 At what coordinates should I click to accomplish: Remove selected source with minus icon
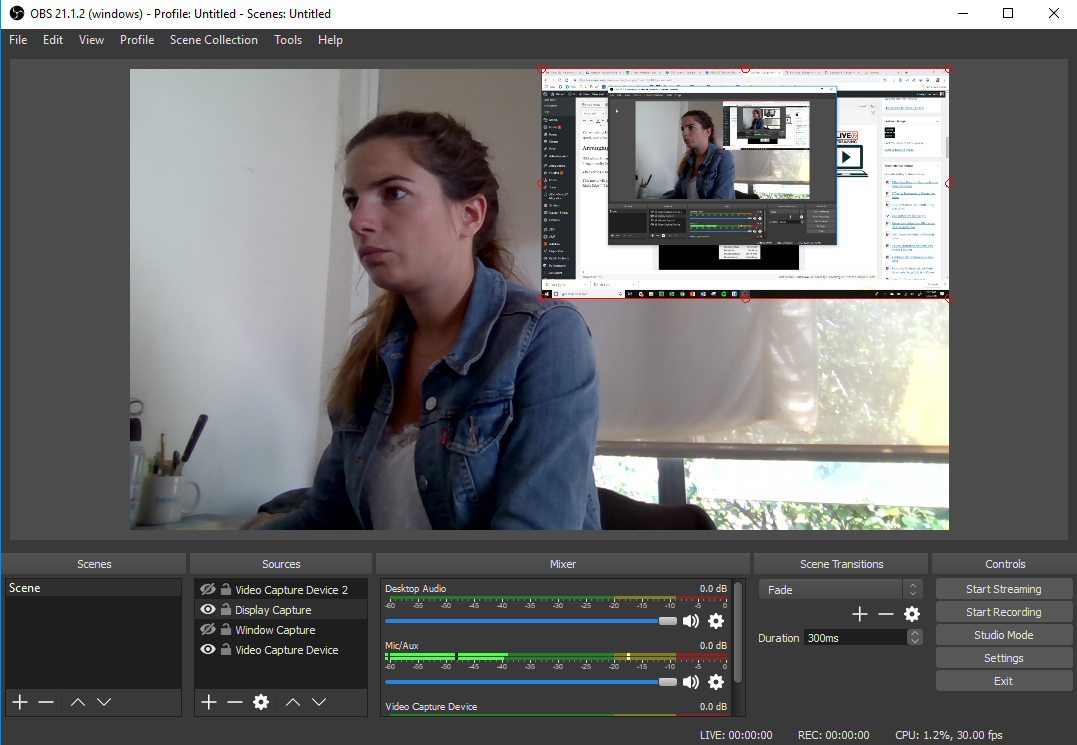point(235,702)
